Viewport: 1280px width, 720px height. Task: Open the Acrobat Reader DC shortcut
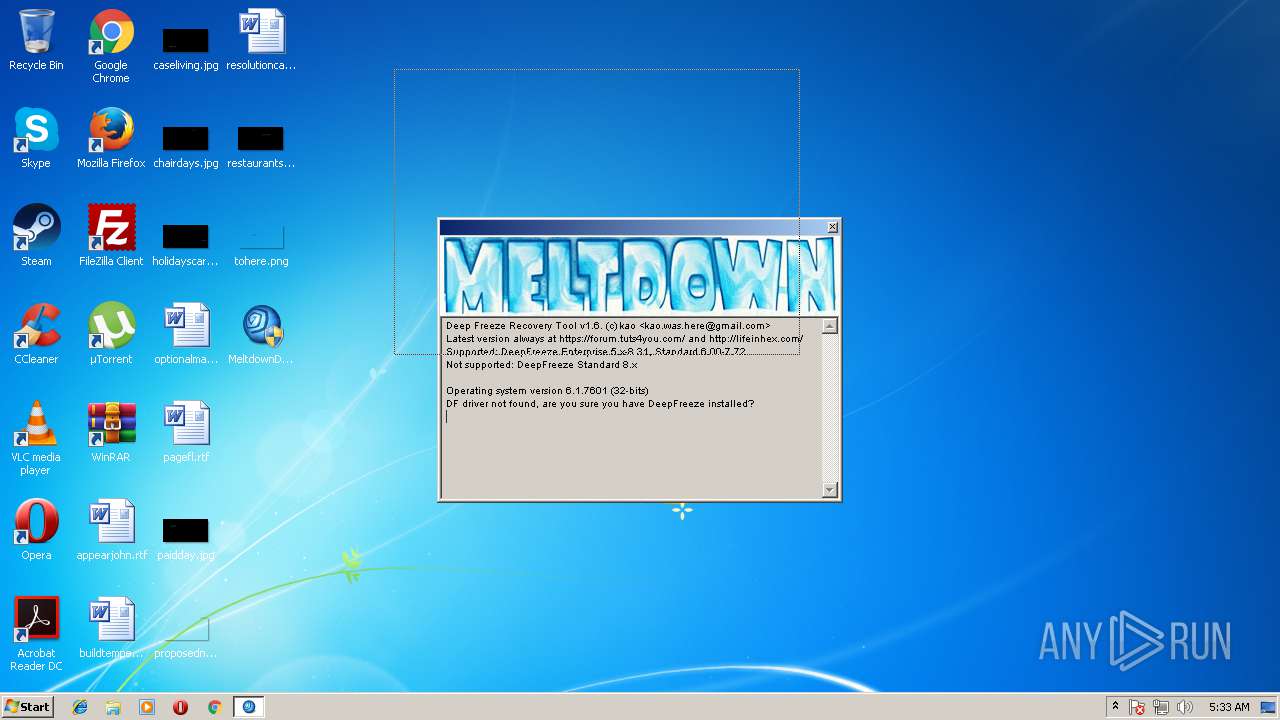pos(36,634)
